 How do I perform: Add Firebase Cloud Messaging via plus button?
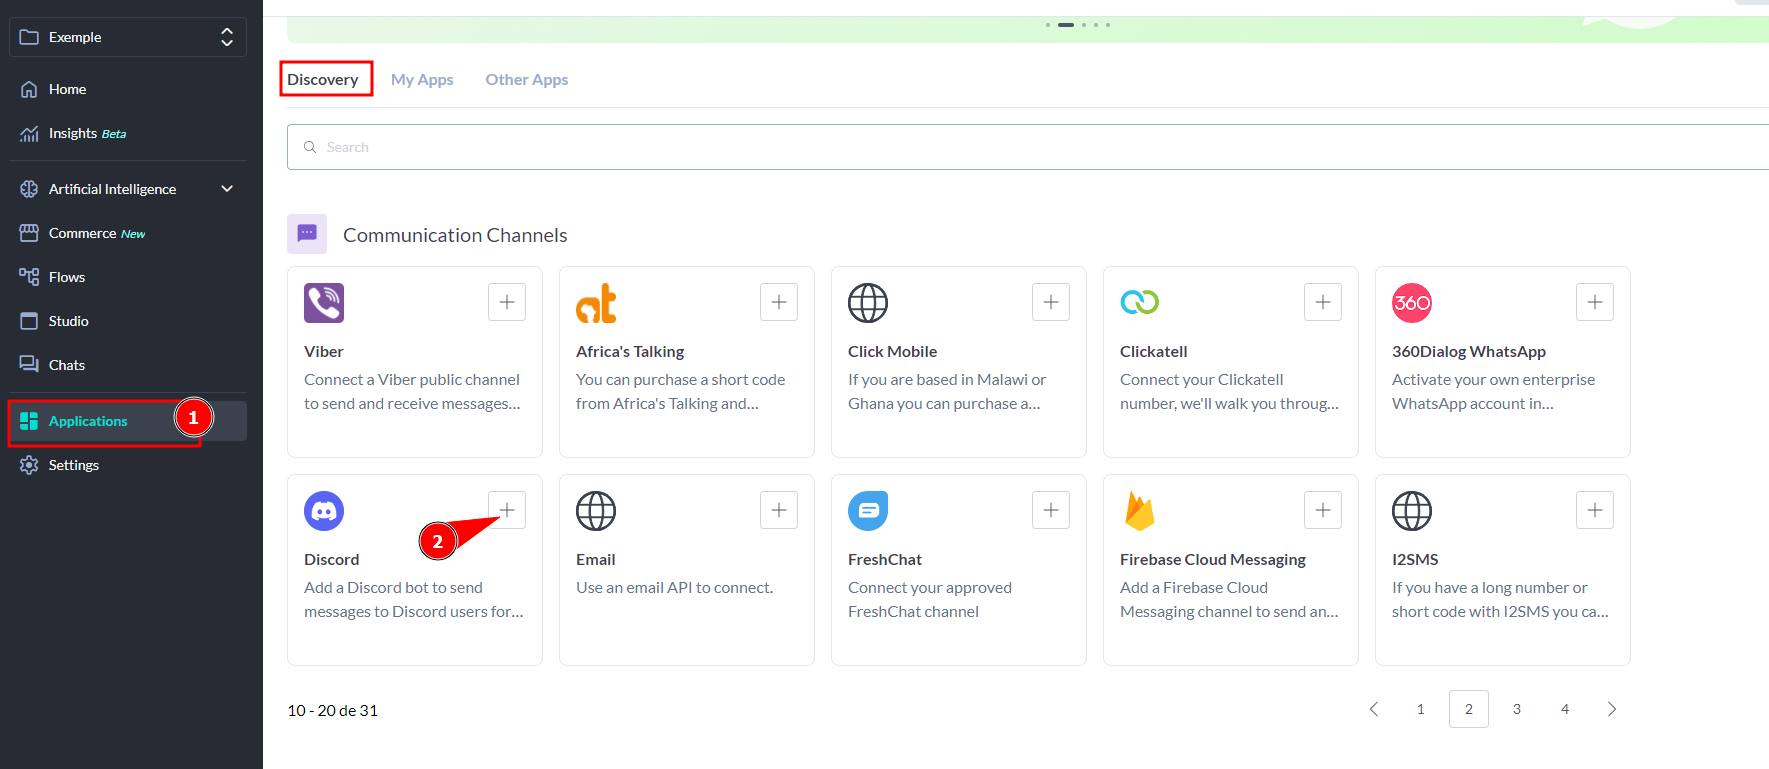1323,510
